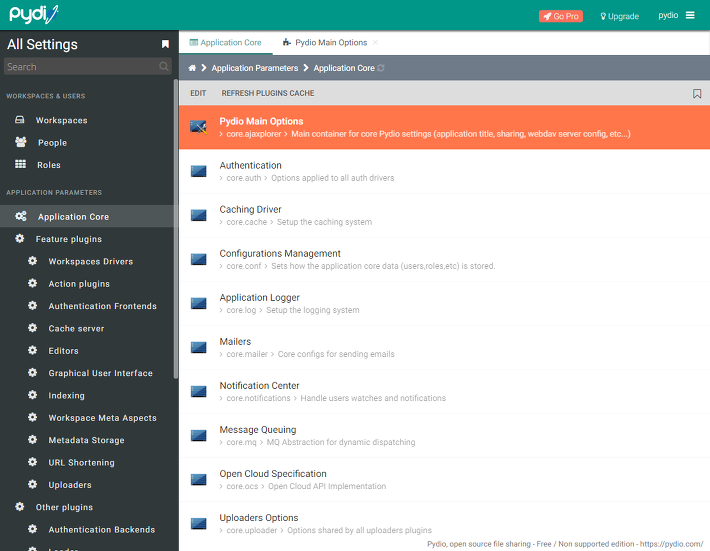This screenshot has height=551, width=710.
Task: Click the home icon in breadcrumb
Action: point(192,68)
